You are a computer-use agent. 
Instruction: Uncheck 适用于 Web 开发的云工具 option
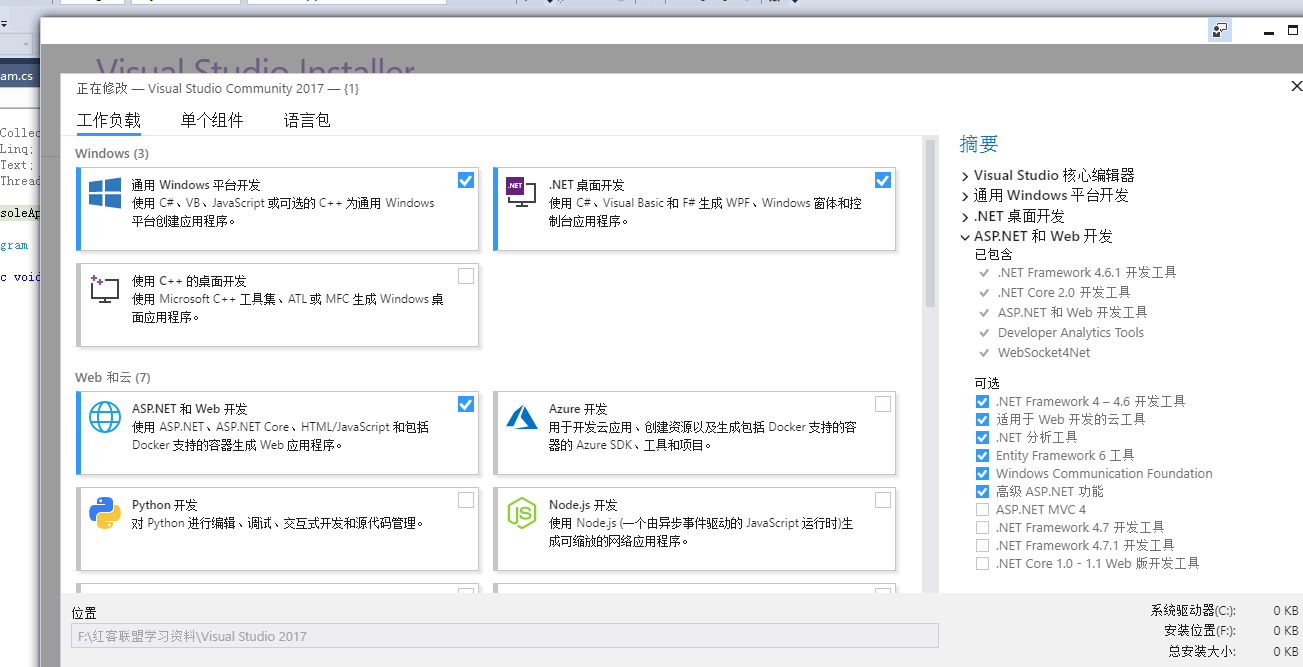pos(982,419)
